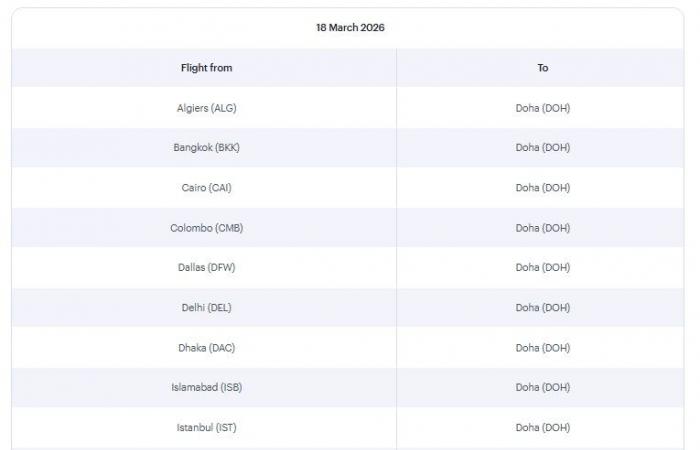Select the Delhi (DEL) origin cell
The image size is (700, 450).
tap(206, 308)
